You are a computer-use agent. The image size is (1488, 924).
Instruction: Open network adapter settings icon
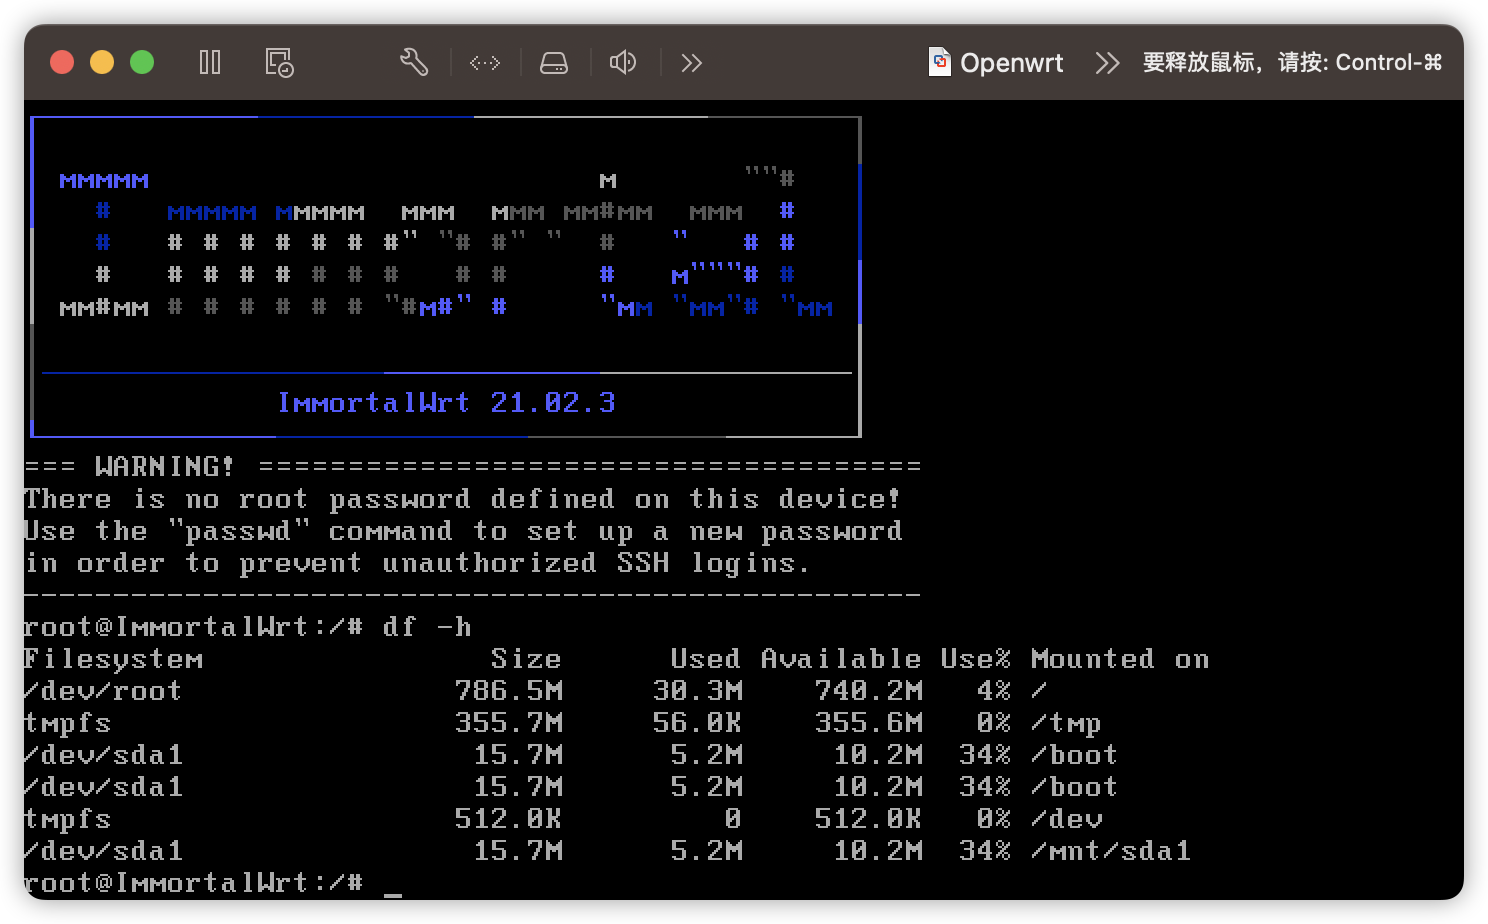485,63
